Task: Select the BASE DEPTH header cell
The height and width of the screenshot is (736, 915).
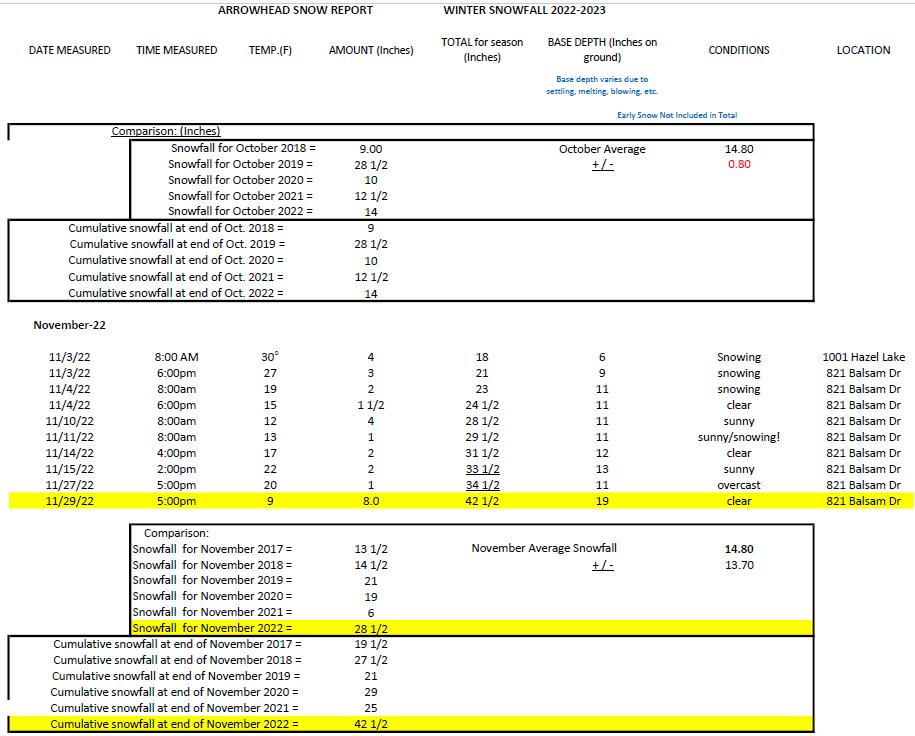Action: pyautogui.click(x=602, y=50)
